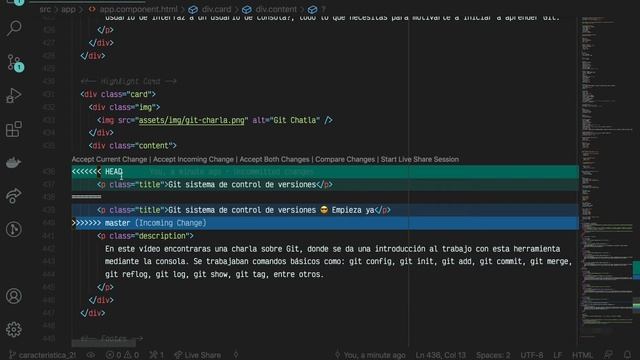This screenshot has height=360, width=640.
Task: Switch branch via caracteristica_21 status item
Action: coord(42,355)
